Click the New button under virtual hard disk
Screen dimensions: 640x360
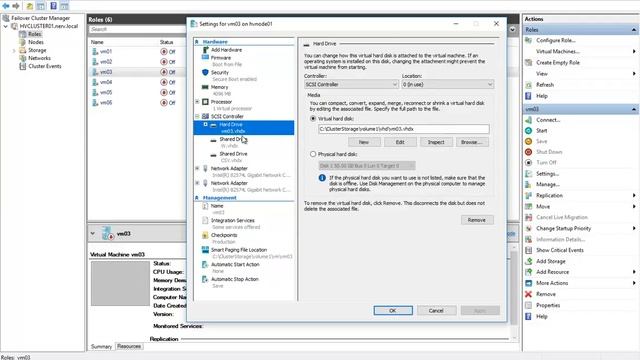[x=364, y=142]
